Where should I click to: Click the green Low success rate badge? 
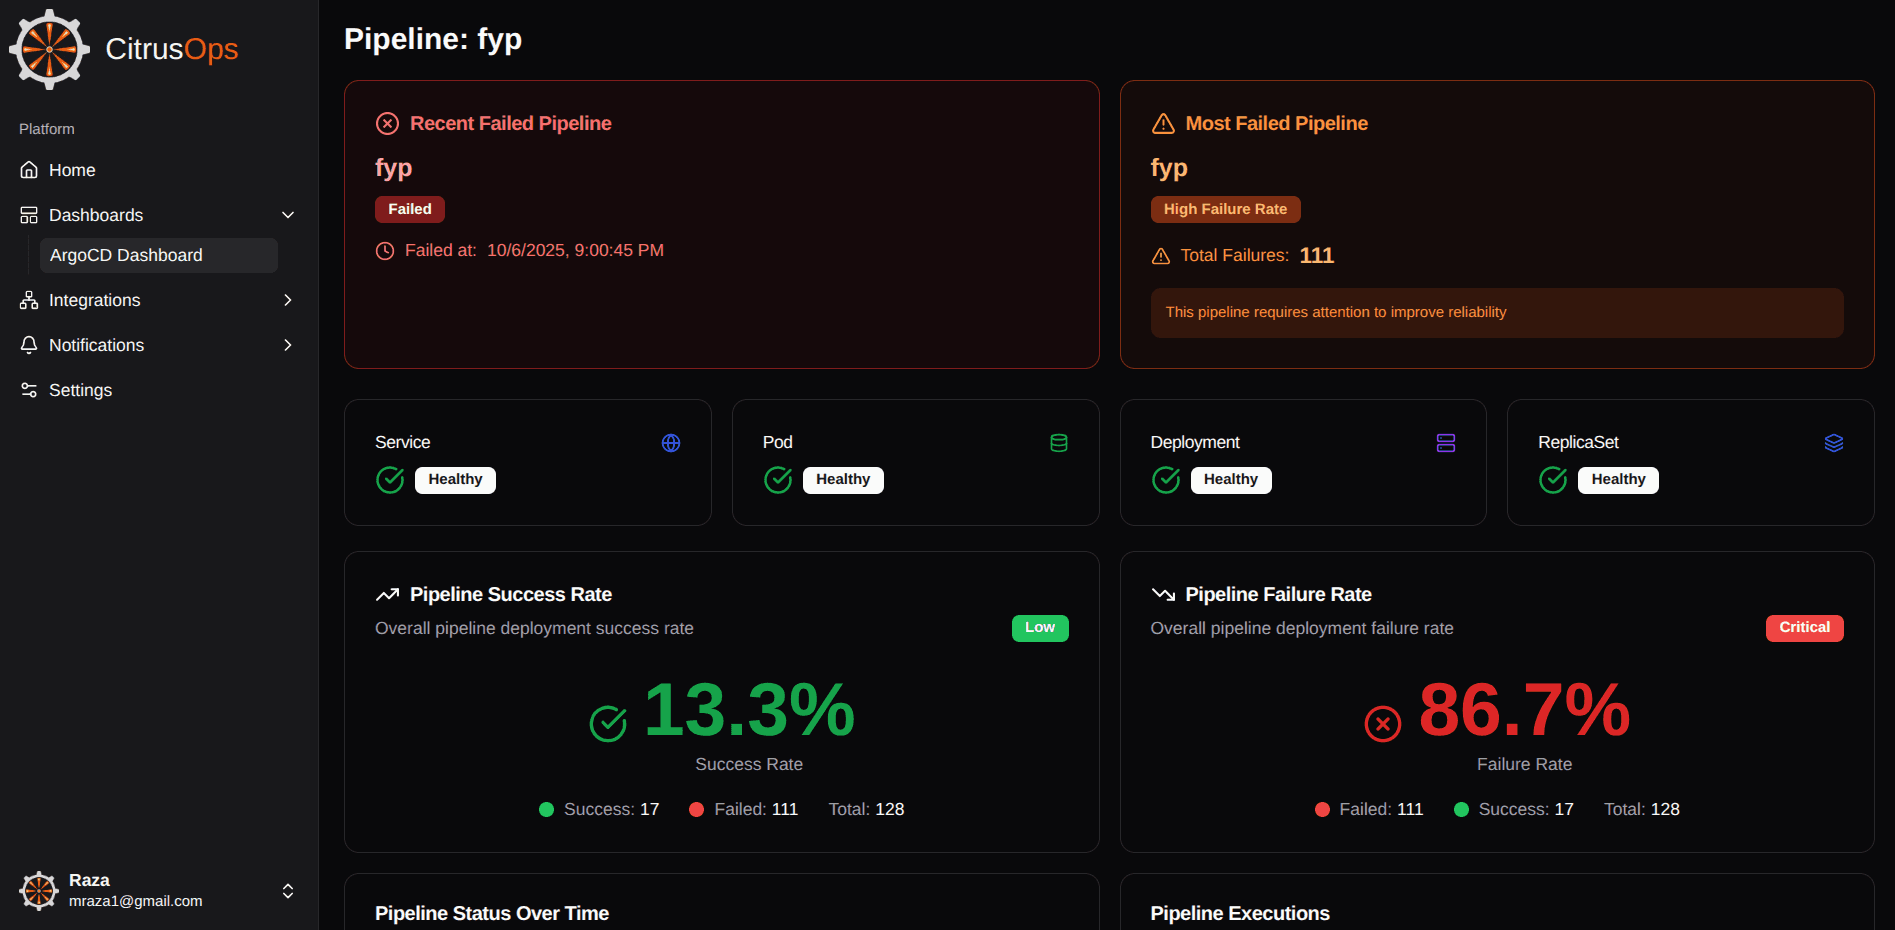[1039, 627]
